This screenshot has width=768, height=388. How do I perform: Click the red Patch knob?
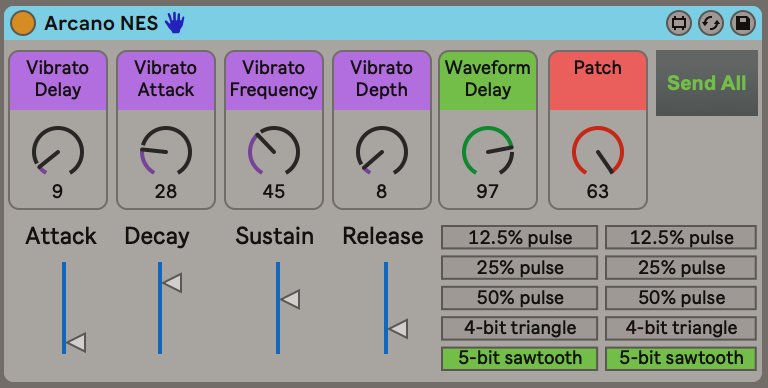pyautogui.click(x=598, y=151)
